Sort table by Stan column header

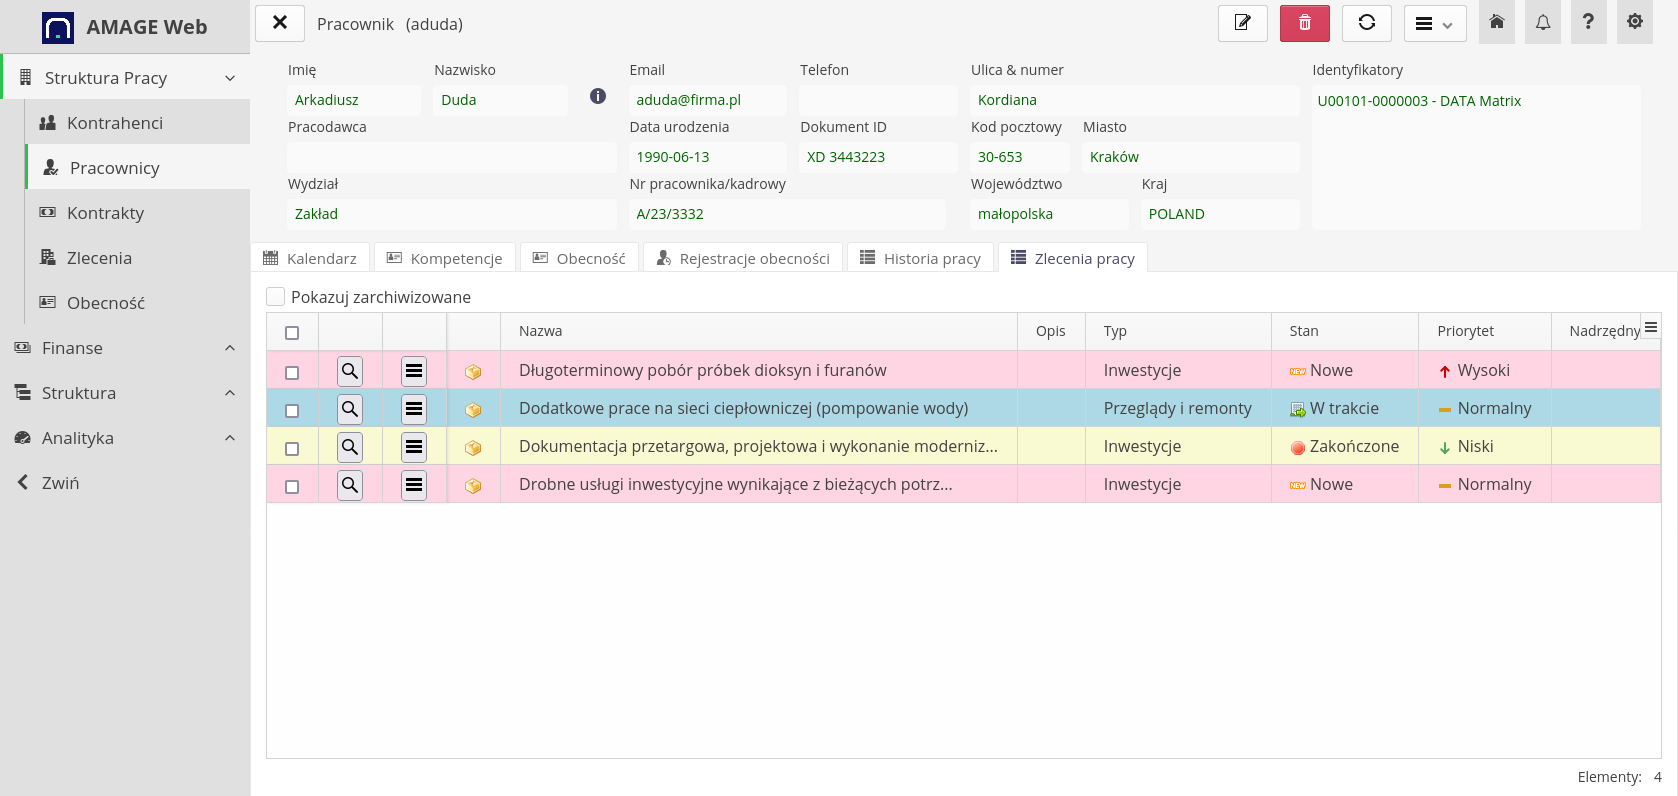[1345, 331]
